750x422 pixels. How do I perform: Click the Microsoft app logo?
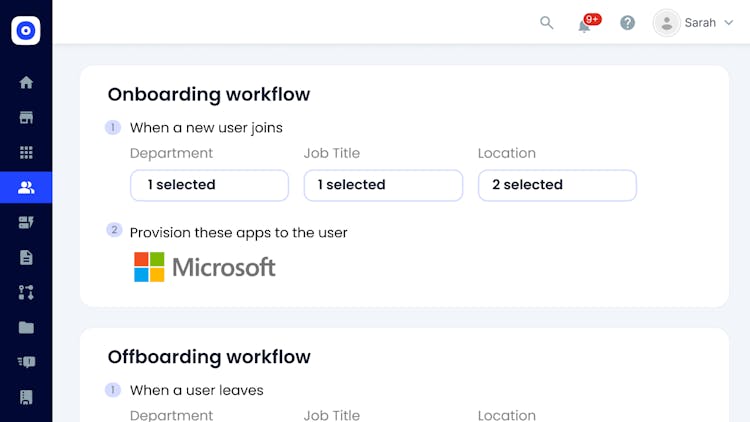pyautogui.click(x=205, y=267)
